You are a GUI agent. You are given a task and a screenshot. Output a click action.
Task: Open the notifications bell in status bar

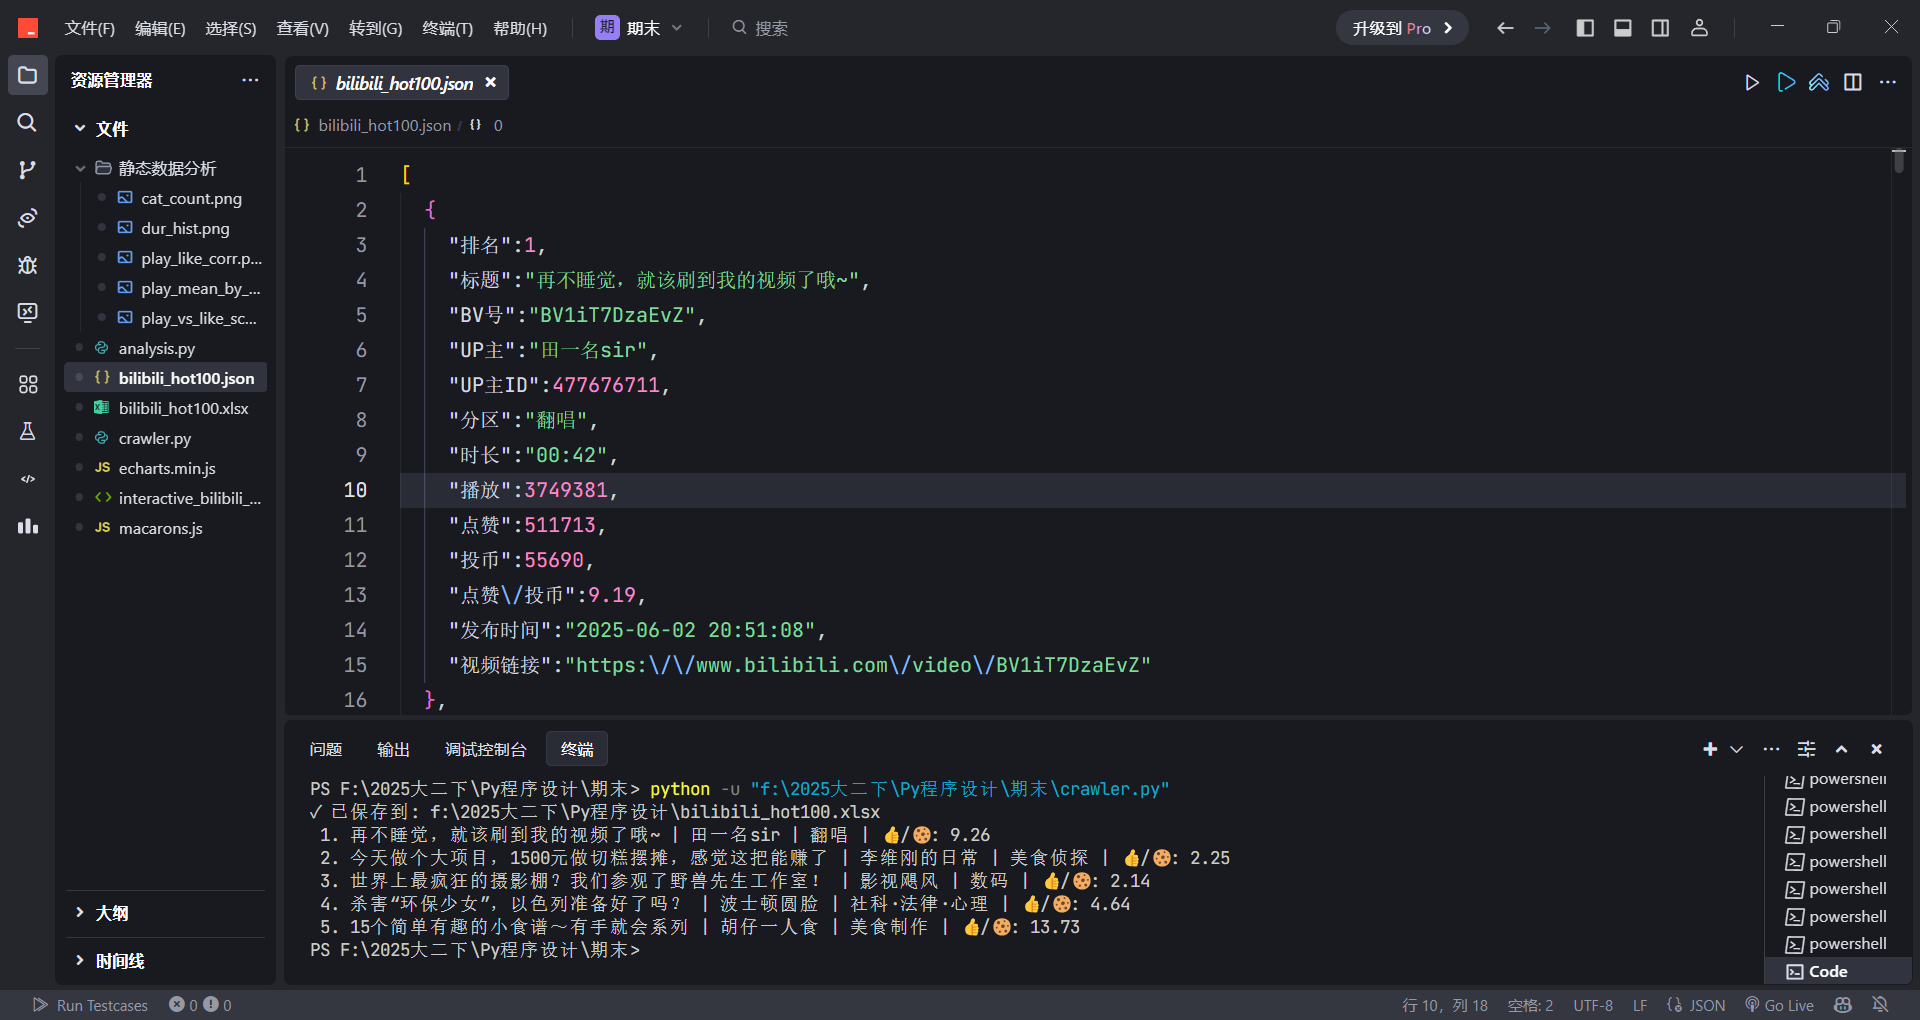pyautogui.click(x=1880, y=1005)
